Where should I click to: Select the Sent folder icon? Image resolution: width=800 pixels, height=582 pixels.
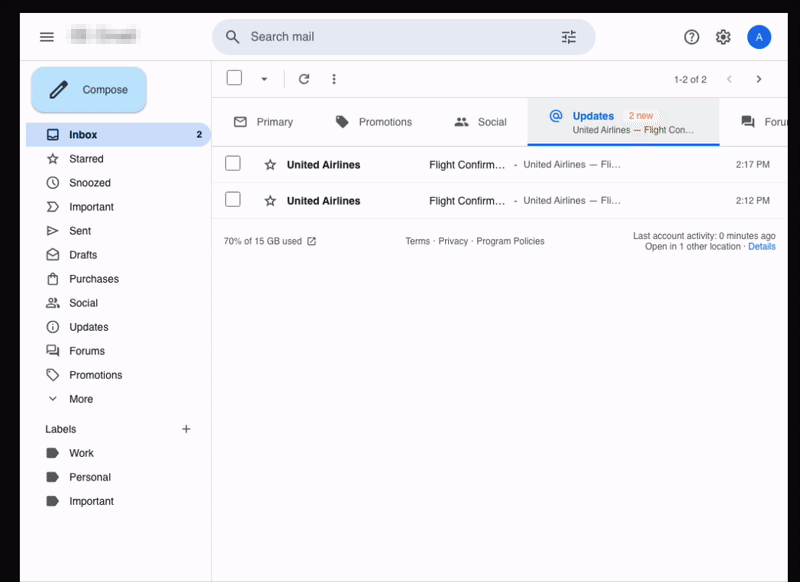[51, 230]
